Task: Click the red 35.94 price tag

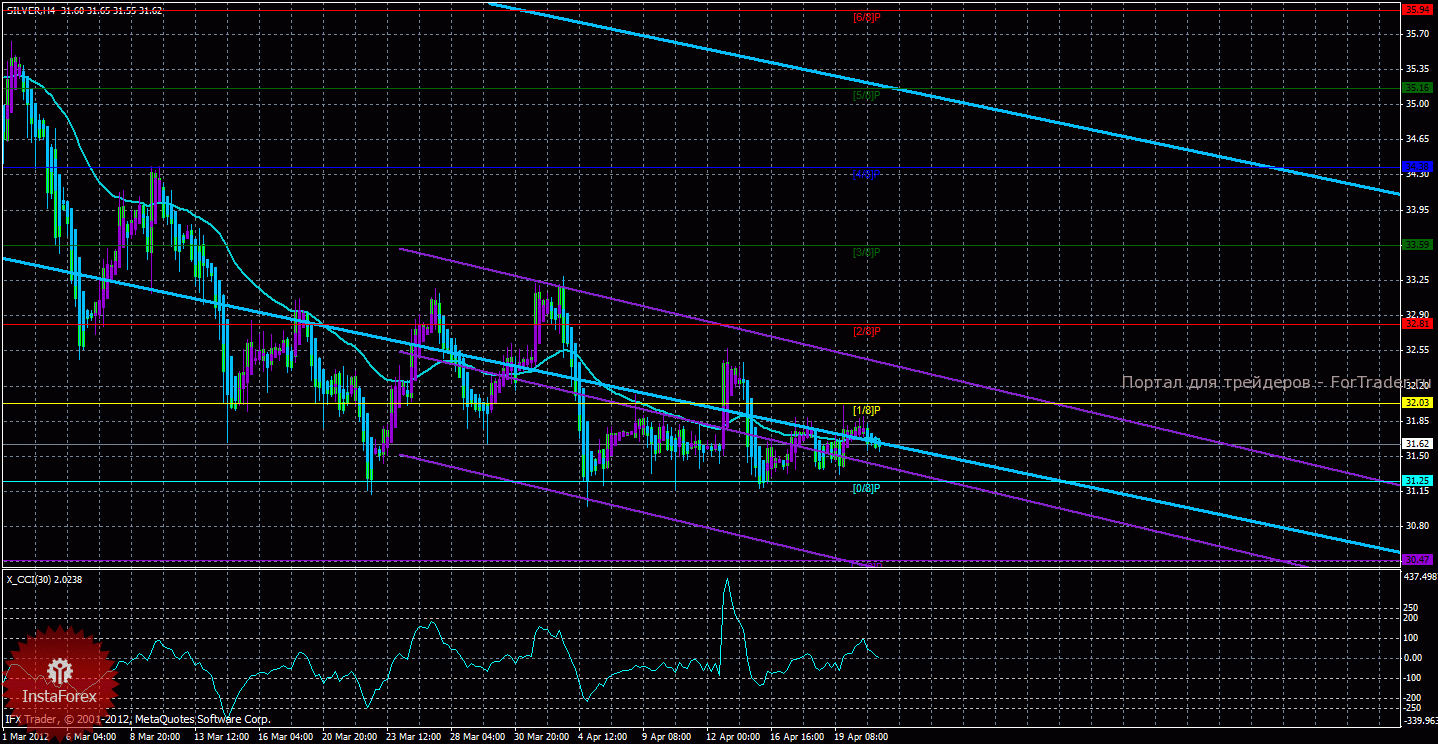Action: (1417, 9)
